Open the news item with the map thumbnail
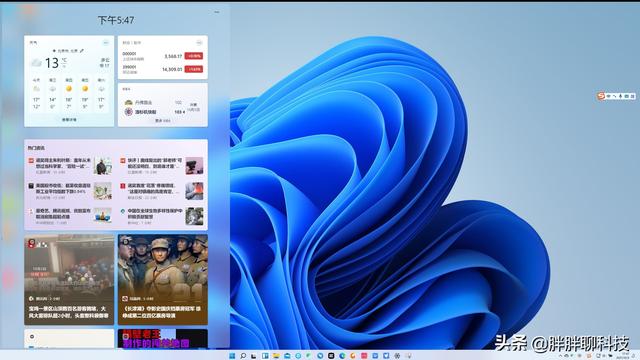The image size is (640, 360). [70, 191]
